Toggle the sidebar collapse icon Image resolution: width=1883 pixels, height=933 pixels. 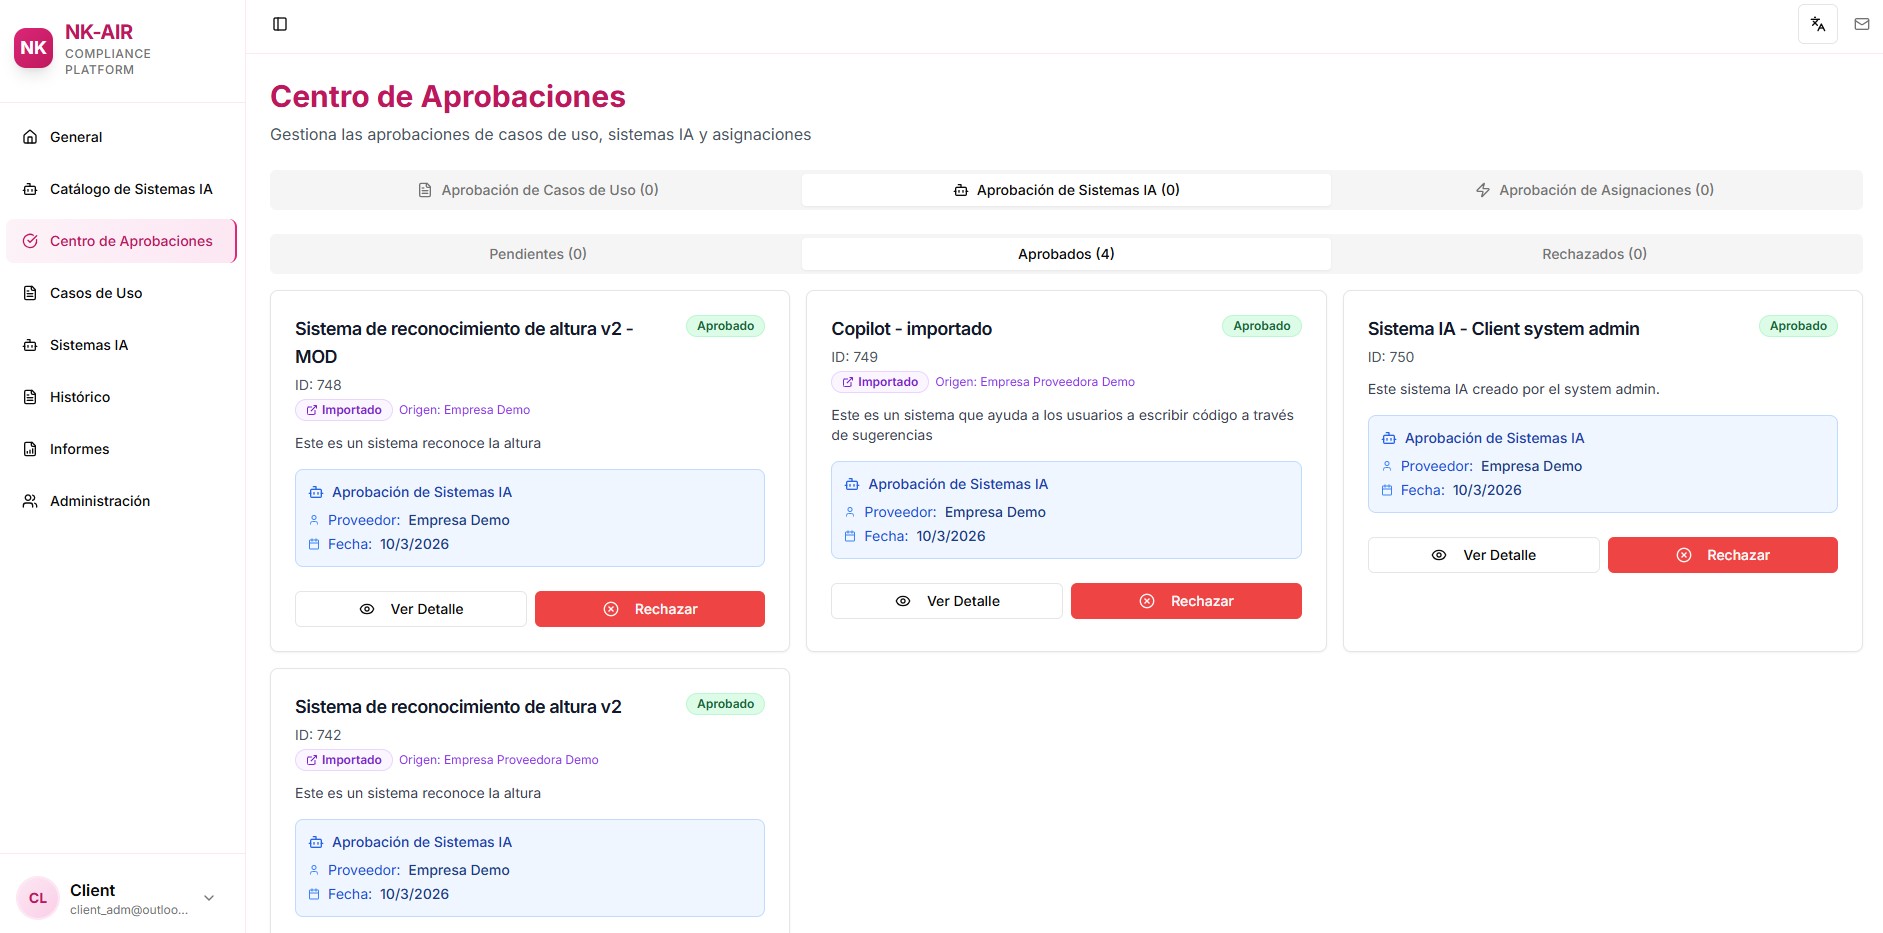tap(280, 24)
